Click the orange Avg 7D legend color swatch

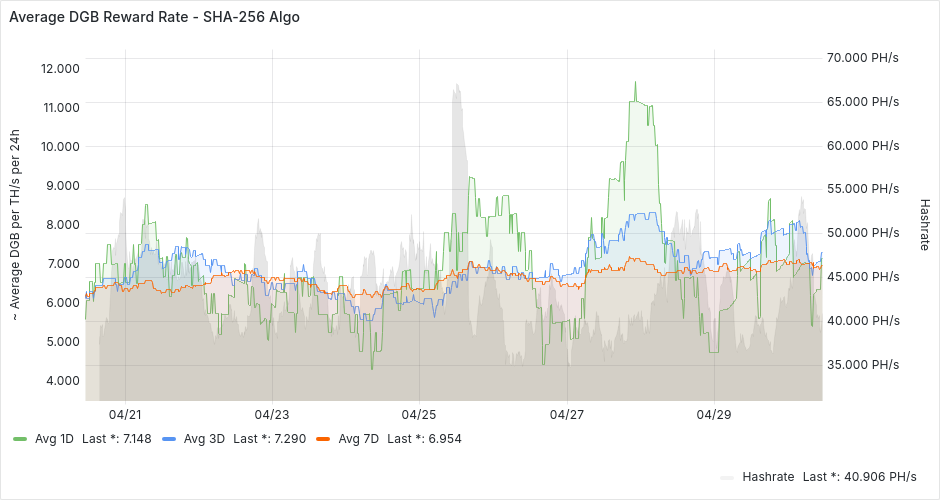coord(322,439)
